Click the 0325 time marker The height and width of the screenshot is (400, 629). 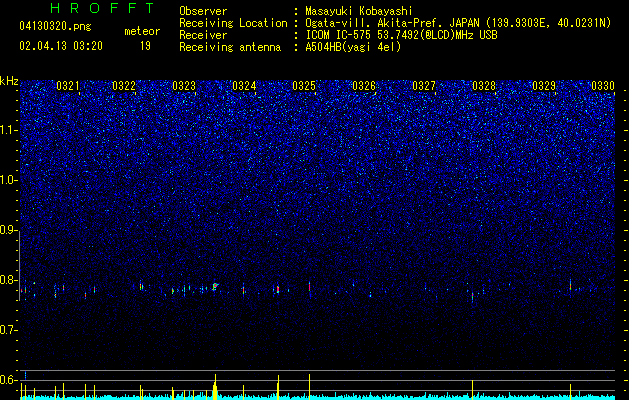click(304, 86)
